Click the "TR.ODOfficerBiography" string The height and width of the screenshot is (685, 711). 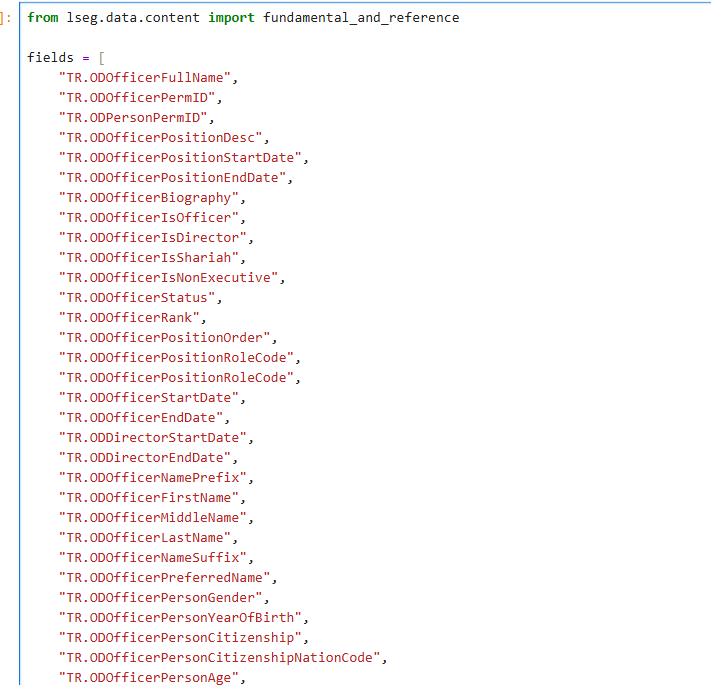(x=149, y=198)
